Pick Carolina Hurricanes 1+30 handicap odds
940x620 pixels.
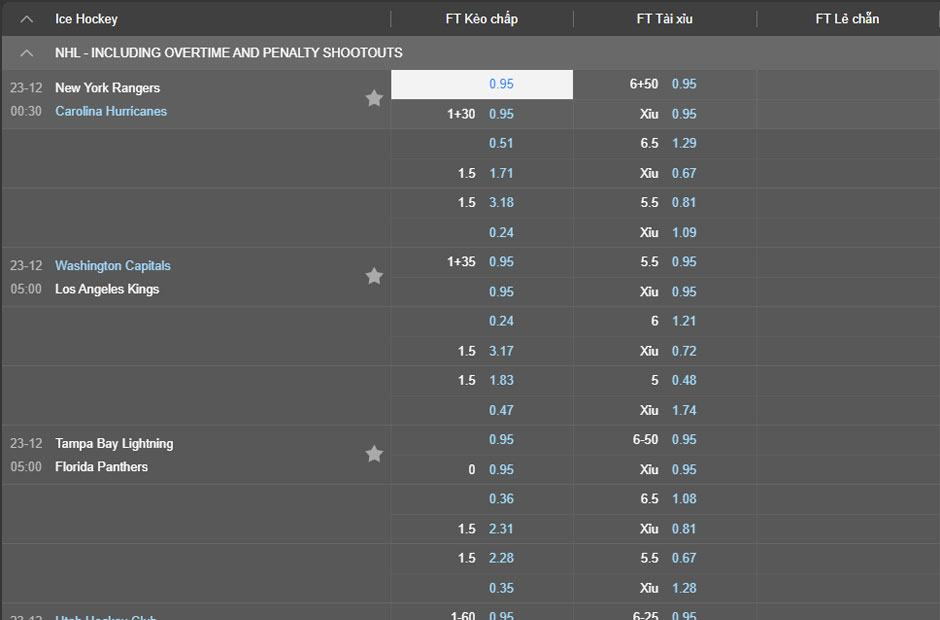(x=501, y=114)
